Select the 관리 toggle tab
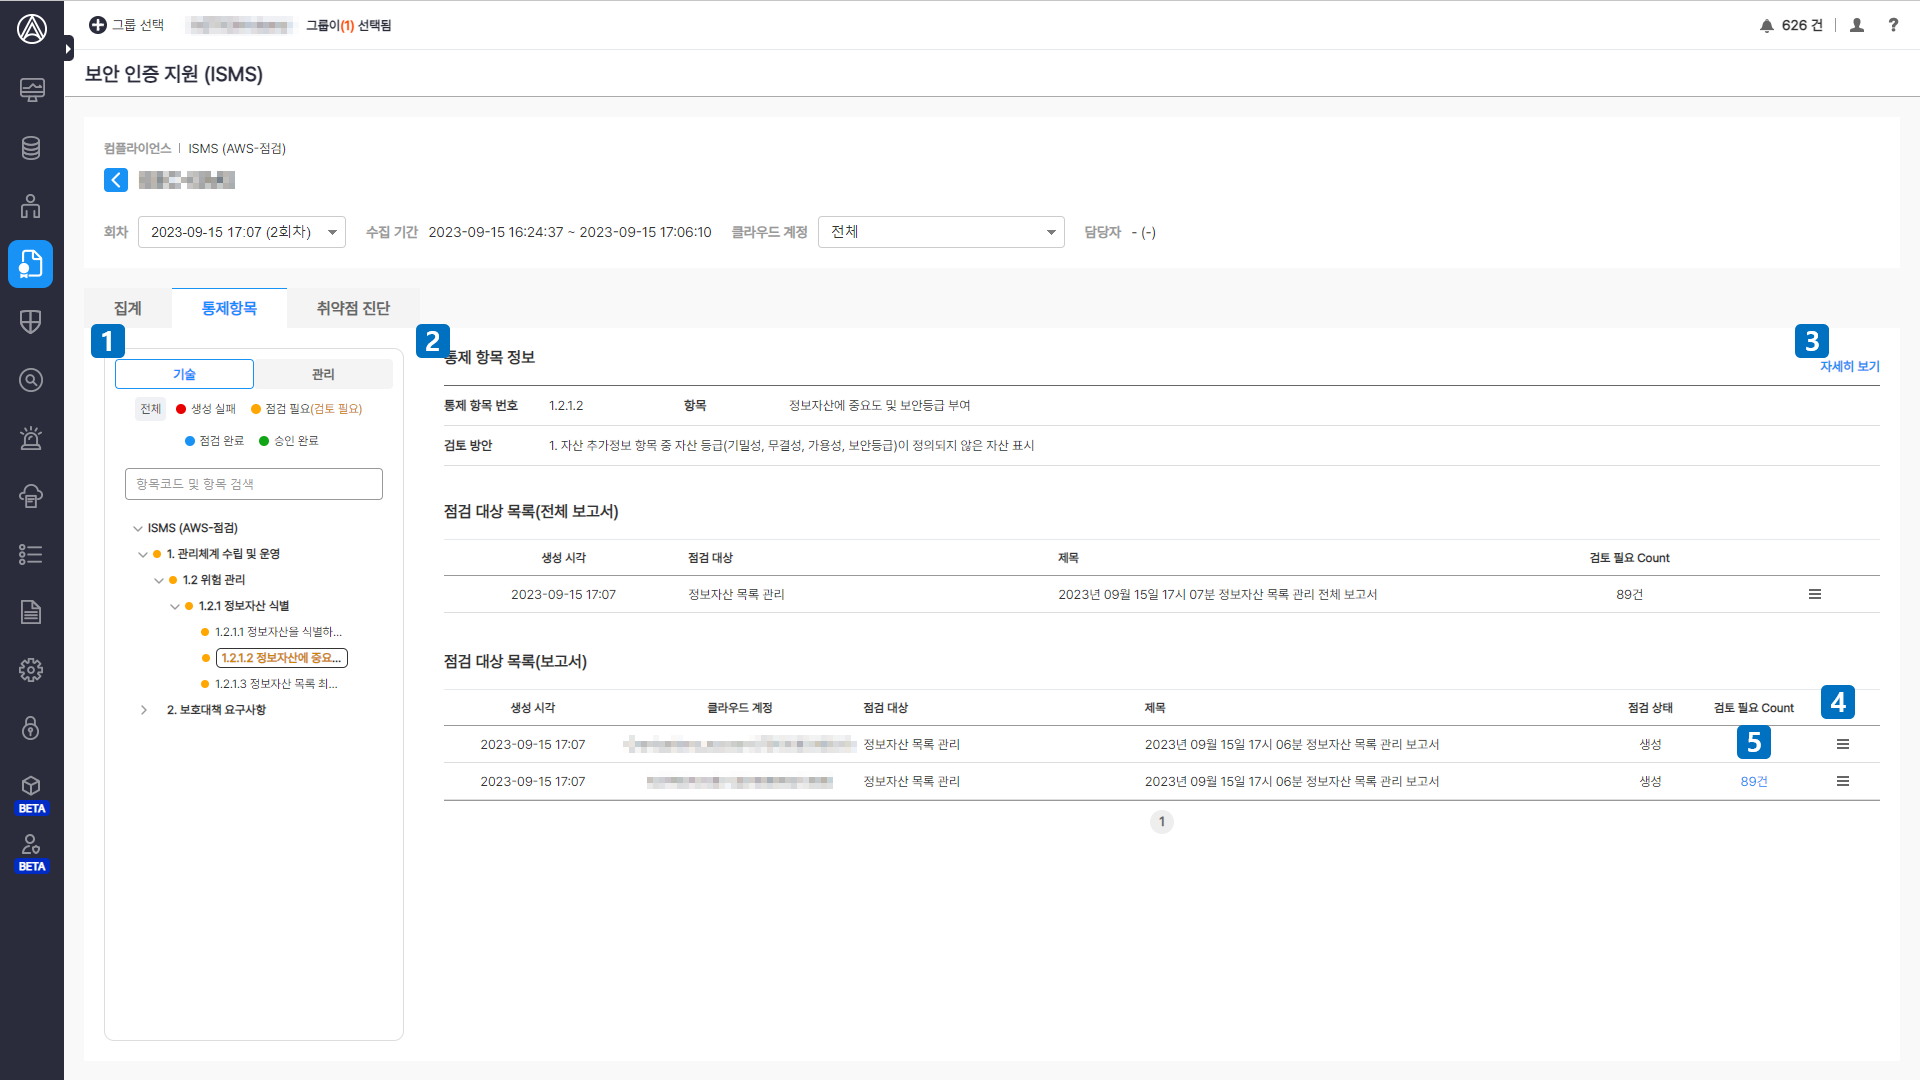 [323, 374]
